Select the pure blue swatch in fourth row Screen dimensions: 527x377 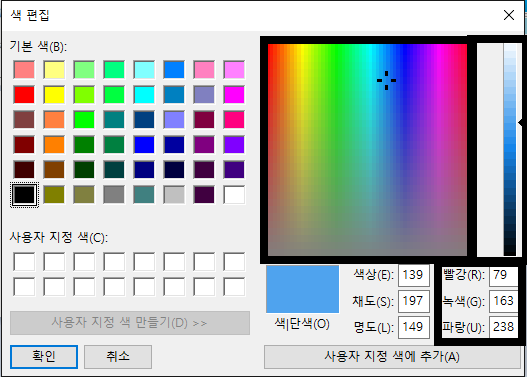point(144,144)
